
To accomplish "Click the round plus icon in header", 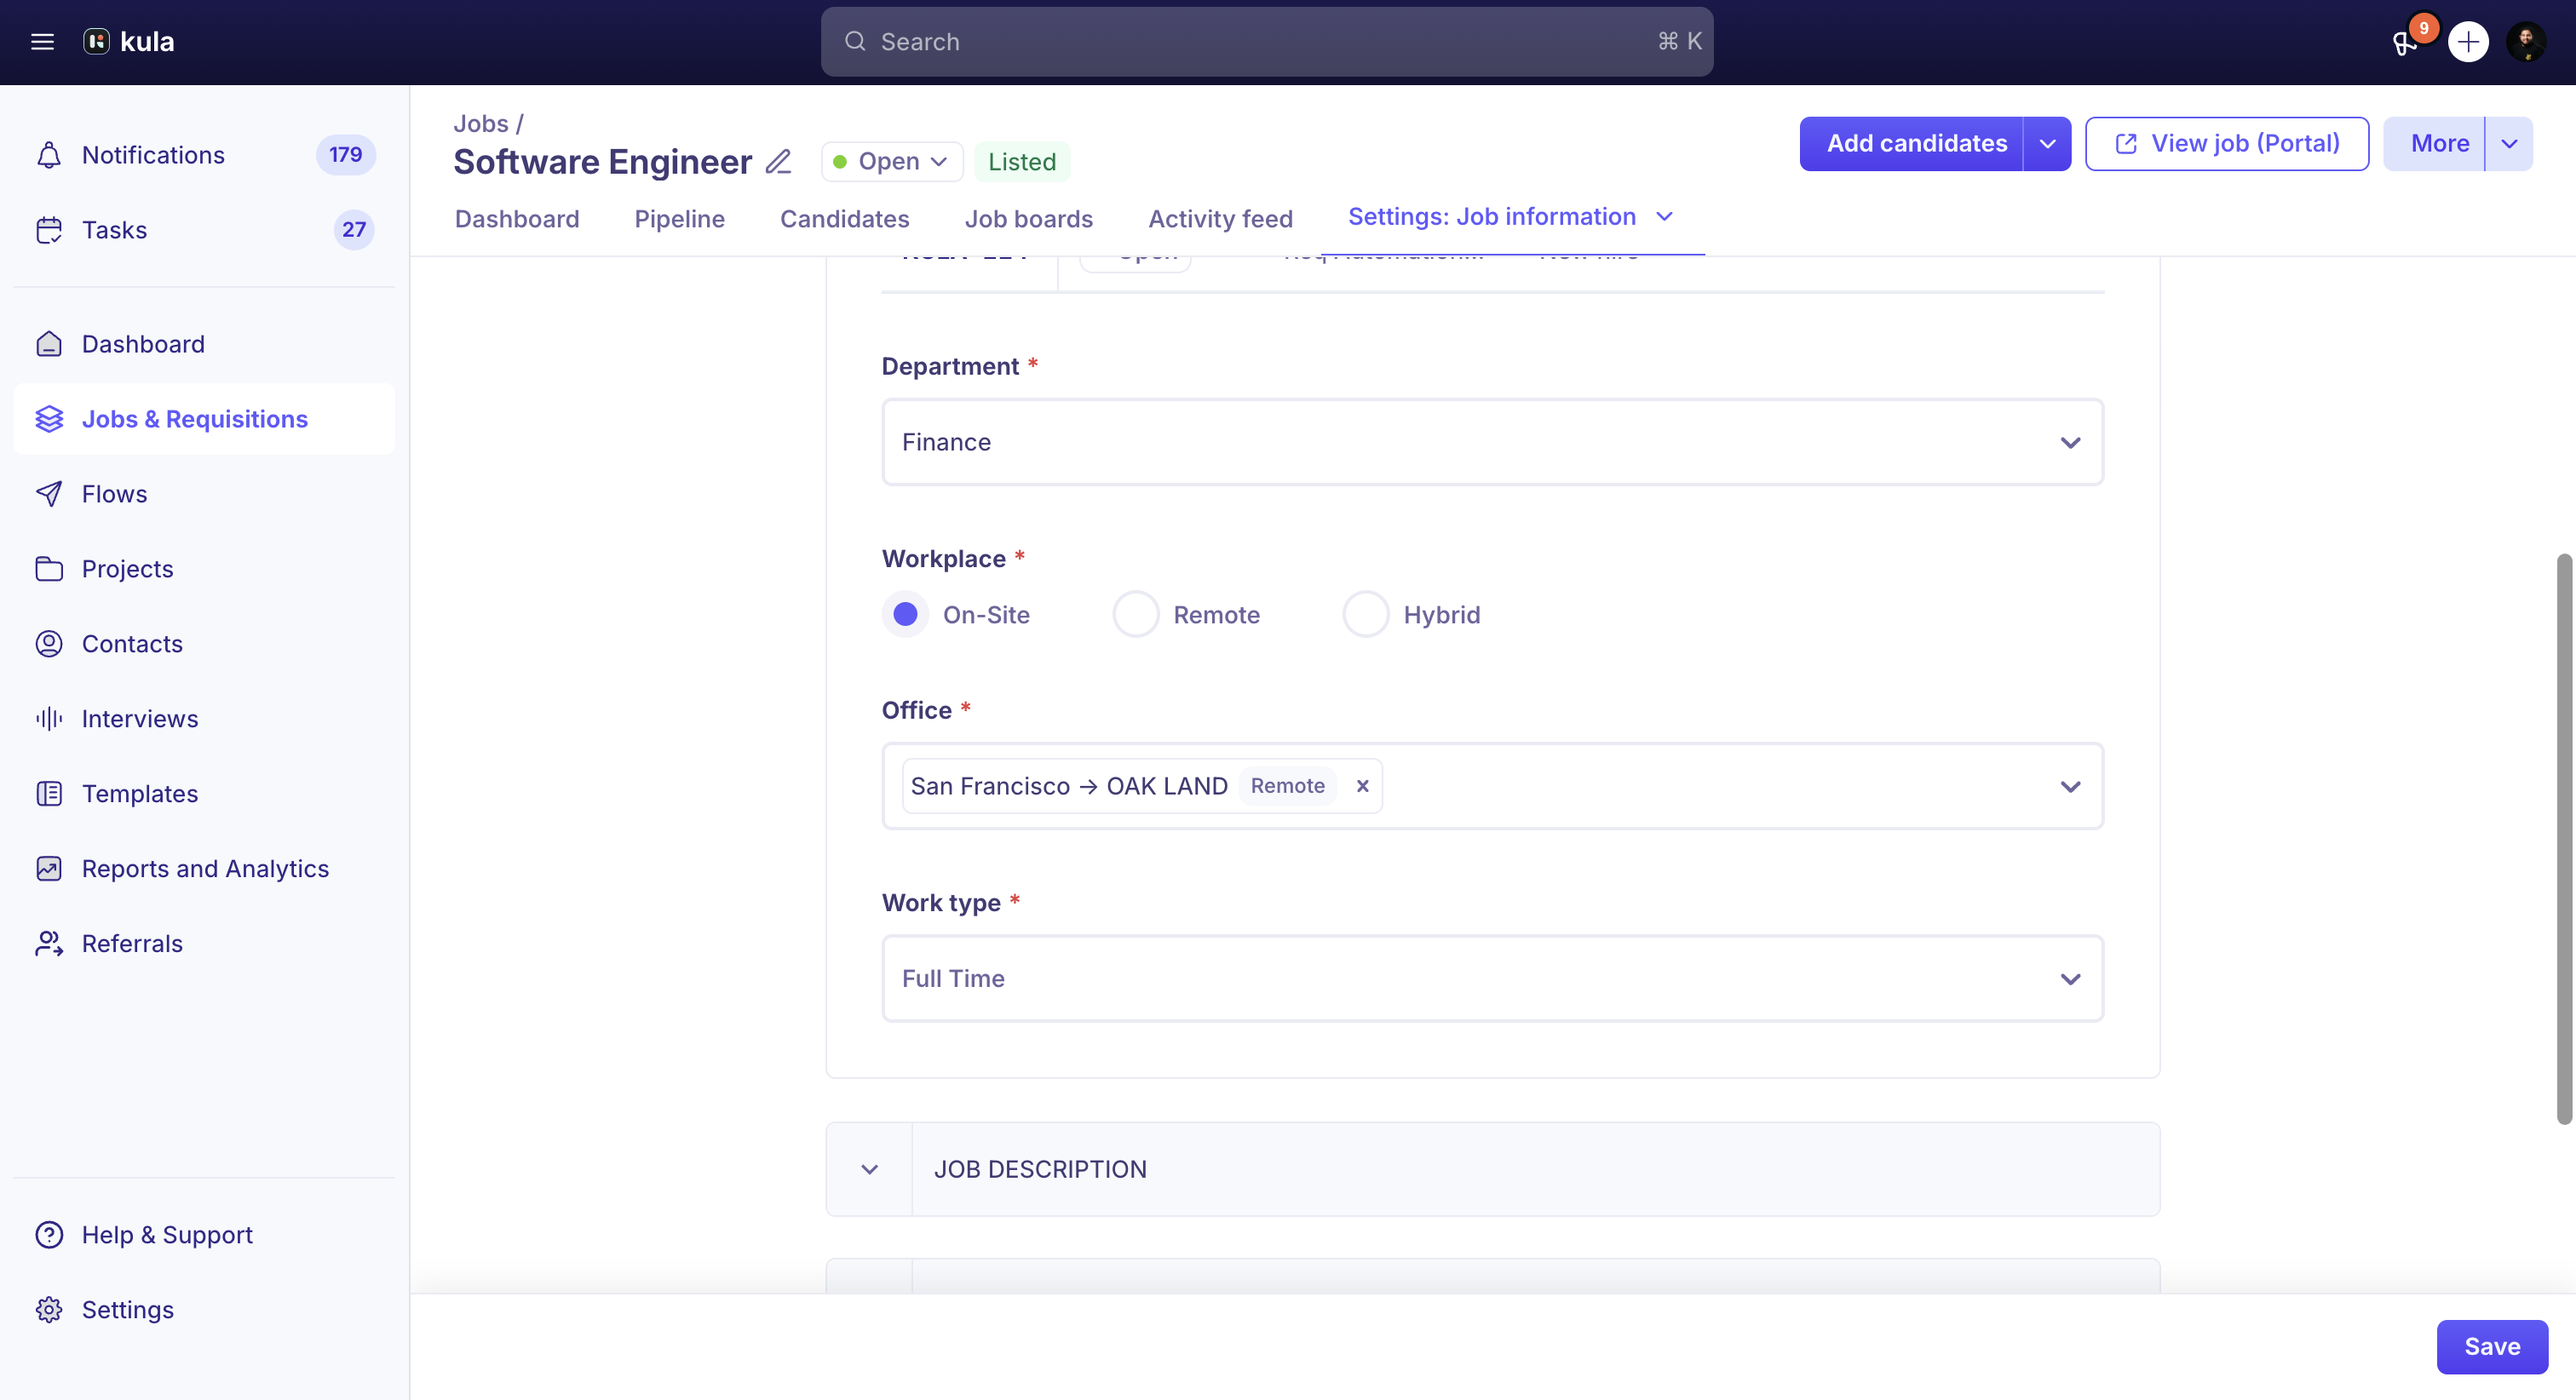I will tap(2468, 42).
